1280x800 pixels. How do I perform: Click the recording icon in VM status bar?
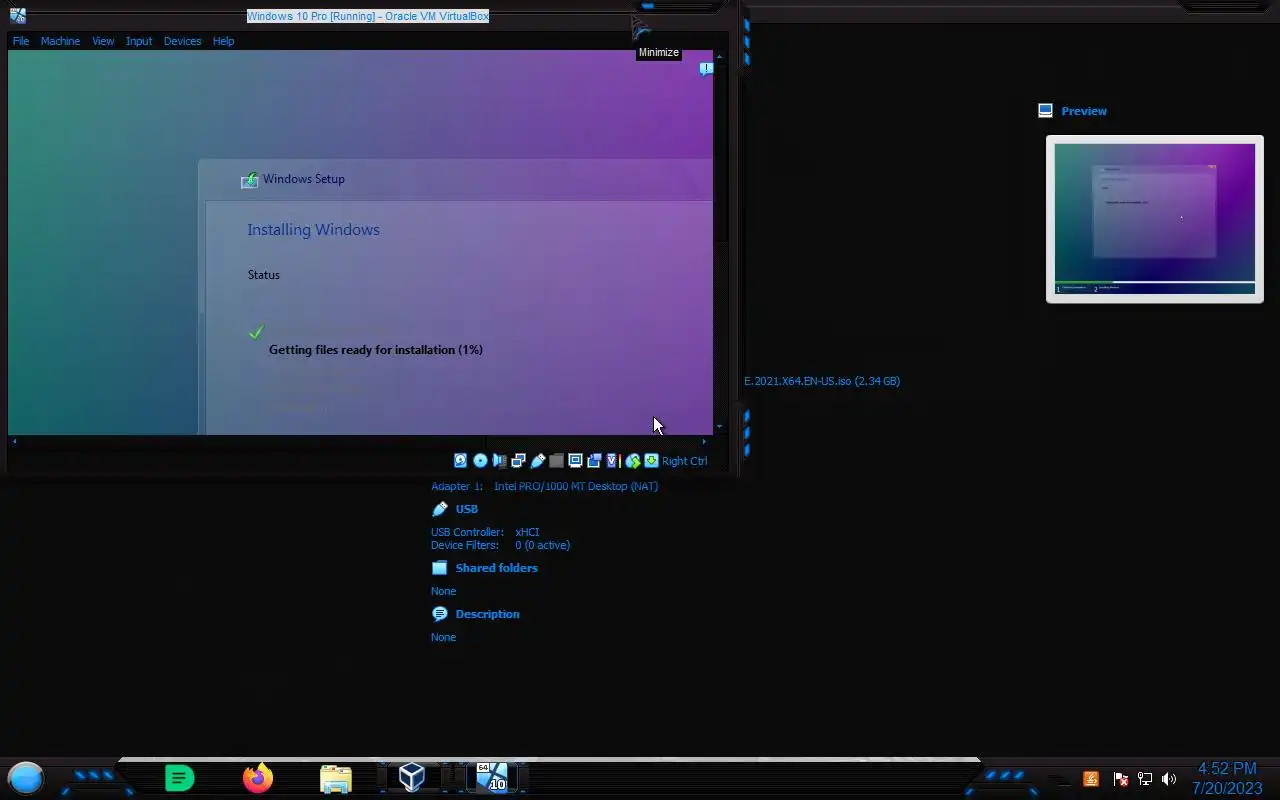click(x=594, y=460)
